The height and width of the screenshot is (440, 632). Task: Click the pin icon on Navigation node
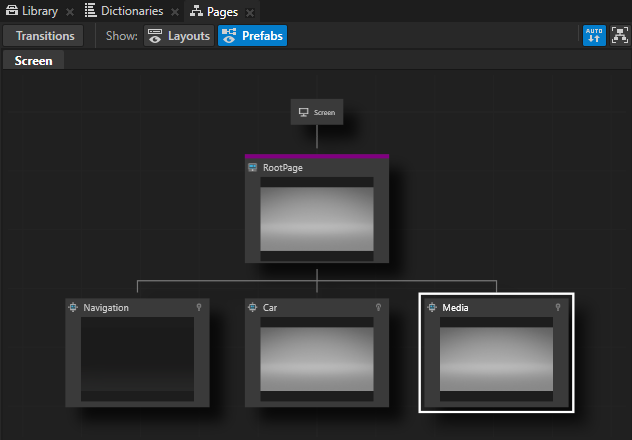coord(199,308)
